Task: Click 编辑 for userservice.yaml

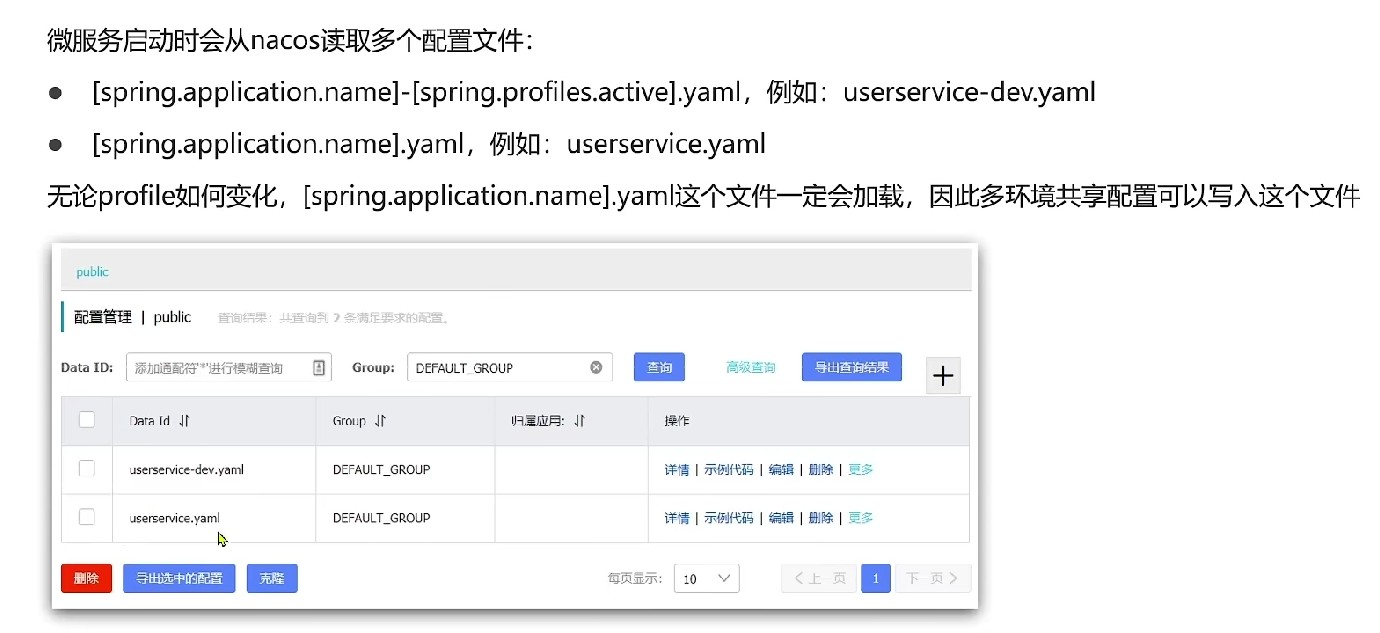Action: click(x=781, y=517)
